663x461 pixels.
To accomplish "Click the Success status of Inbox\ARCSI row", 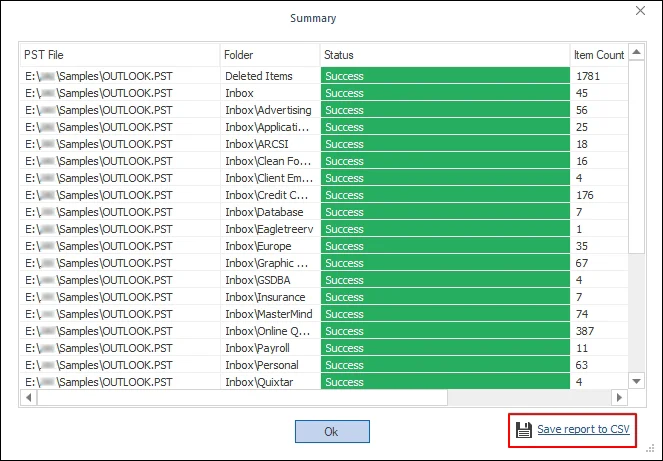I will click(x=445, y=144).
